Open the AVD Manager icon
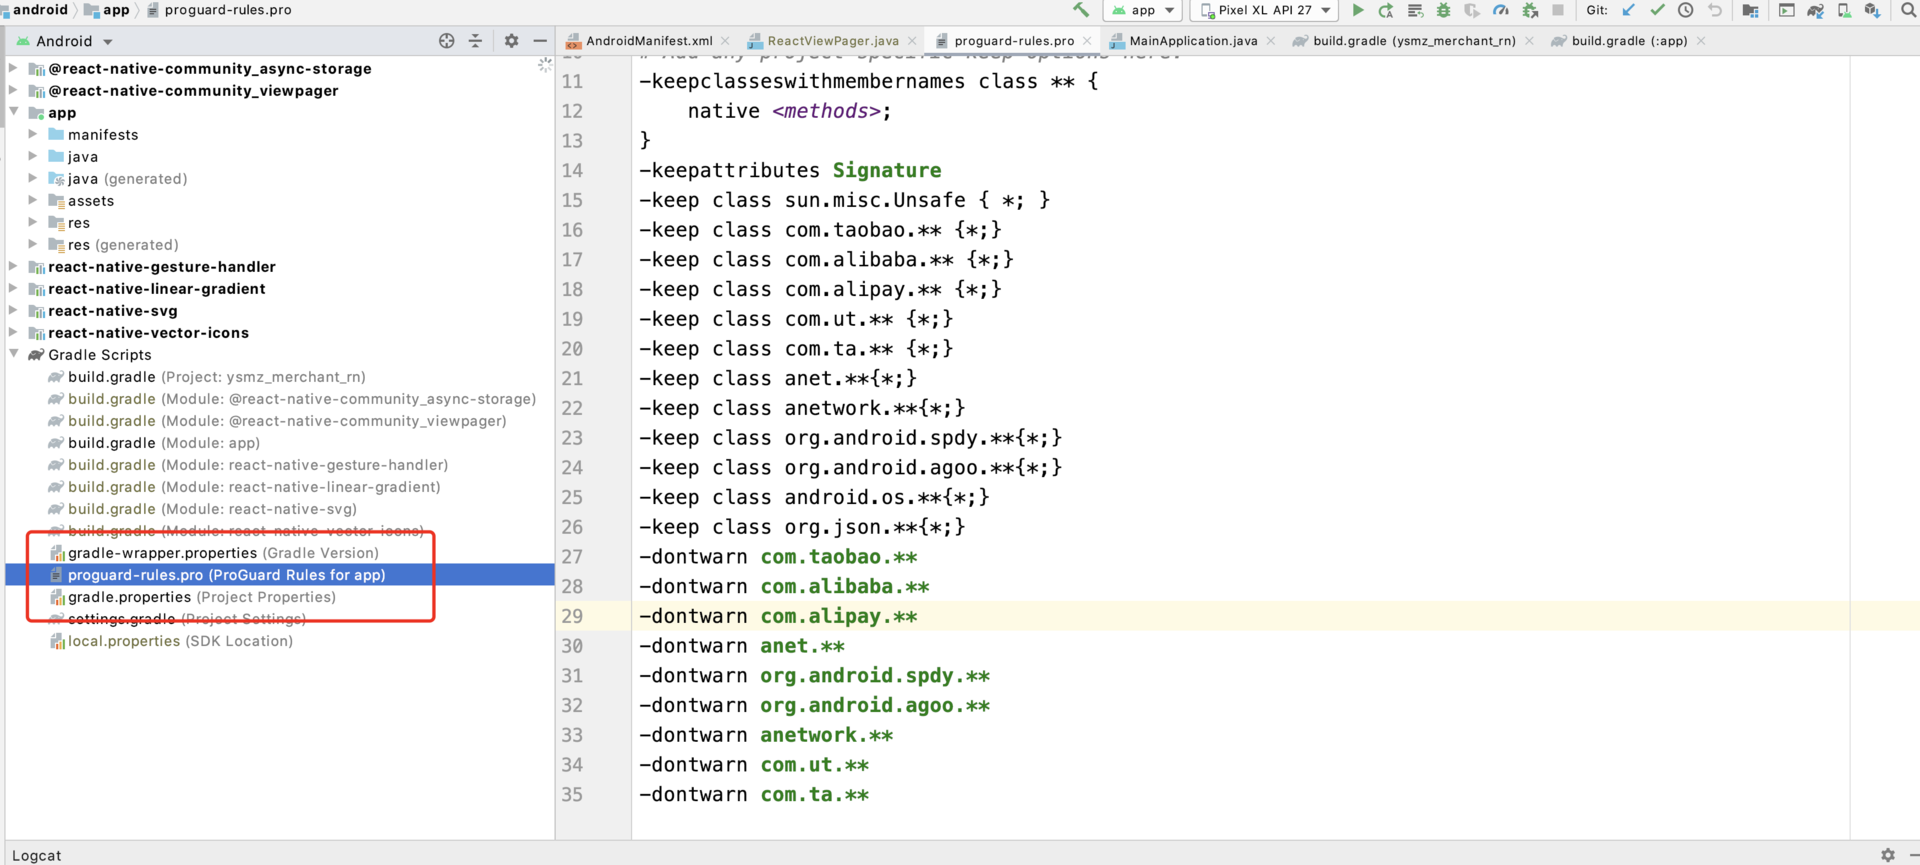 point(1844,10)
